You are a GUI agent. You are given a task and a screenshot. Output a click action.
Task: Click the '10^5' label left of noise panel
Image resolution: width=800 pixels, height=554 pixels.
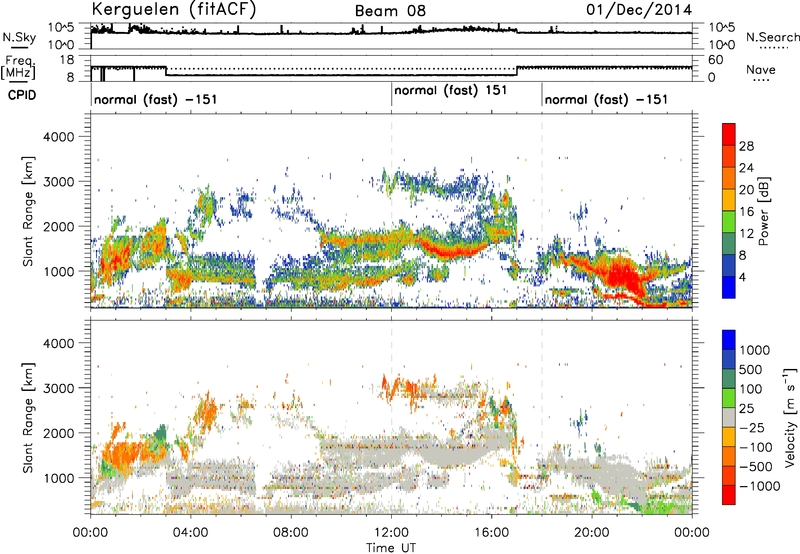tap(61, 27)
